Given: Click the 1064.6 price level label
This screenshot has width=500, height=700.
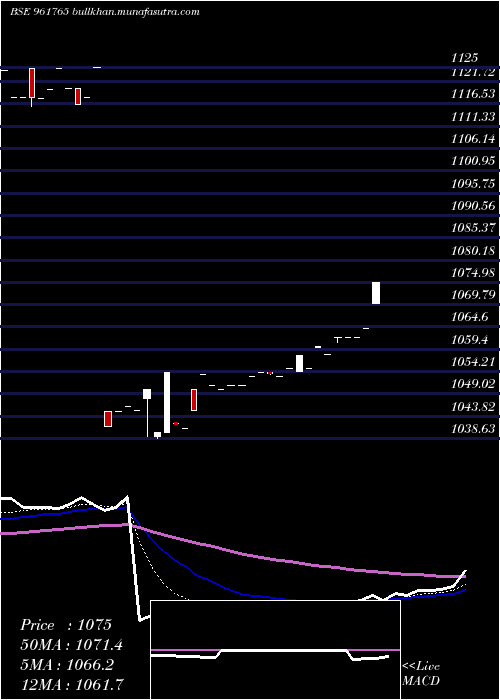Looking at the screenshot, I should point(469,317).
